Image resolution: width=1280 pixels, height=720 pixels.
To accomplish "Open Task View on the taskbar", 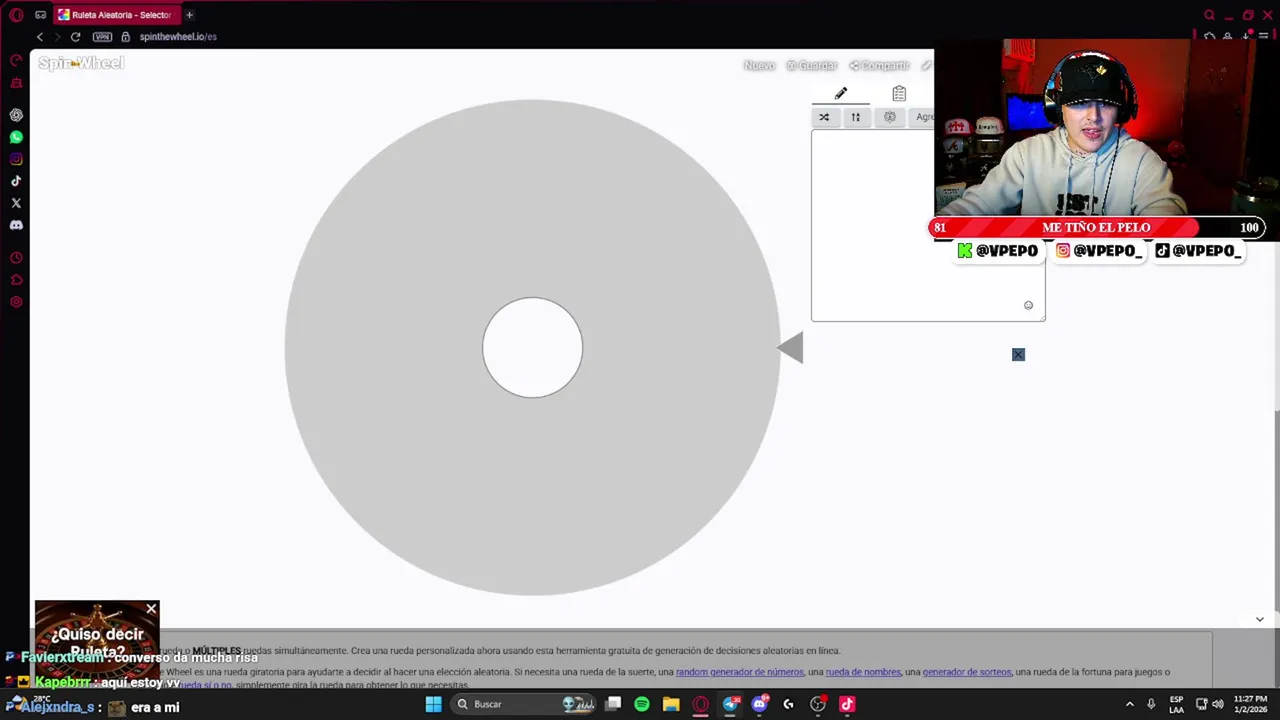I will tap(613, 704).
